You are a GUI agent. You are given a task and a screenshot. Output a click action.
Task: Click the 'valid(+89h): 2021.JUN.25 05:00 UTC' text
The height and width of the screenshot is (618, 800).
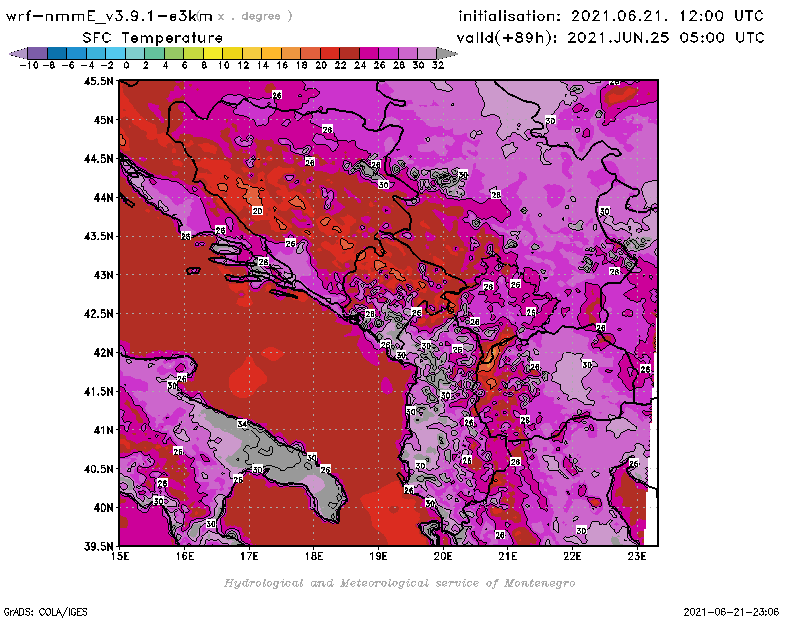(x=610, y=38)
